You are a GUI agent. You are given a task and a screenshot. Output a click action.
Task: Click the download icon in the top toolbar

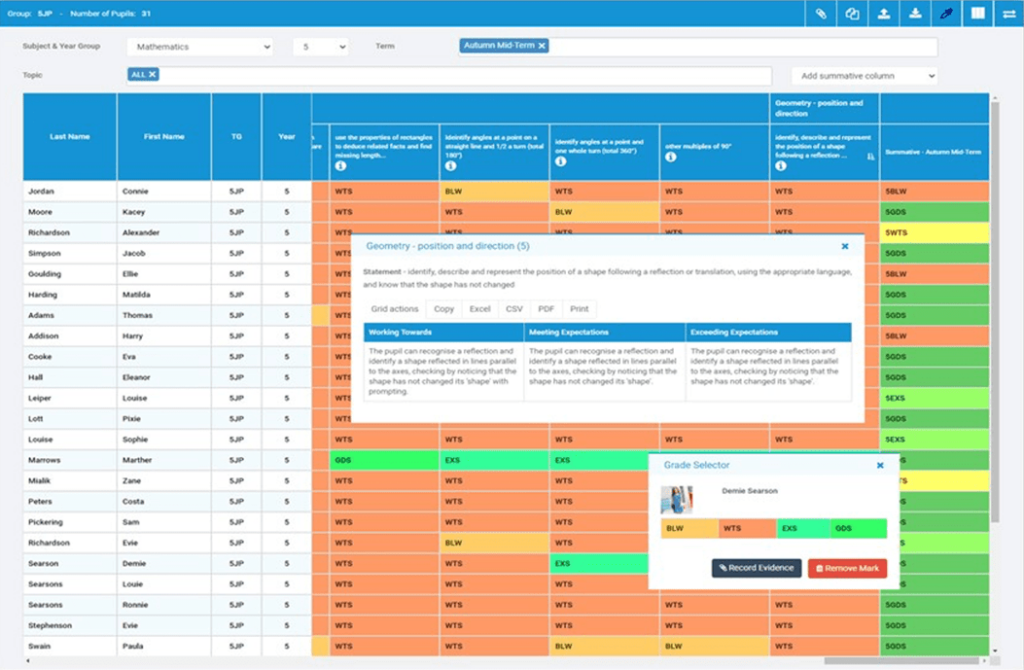click(x=914, y=14)
